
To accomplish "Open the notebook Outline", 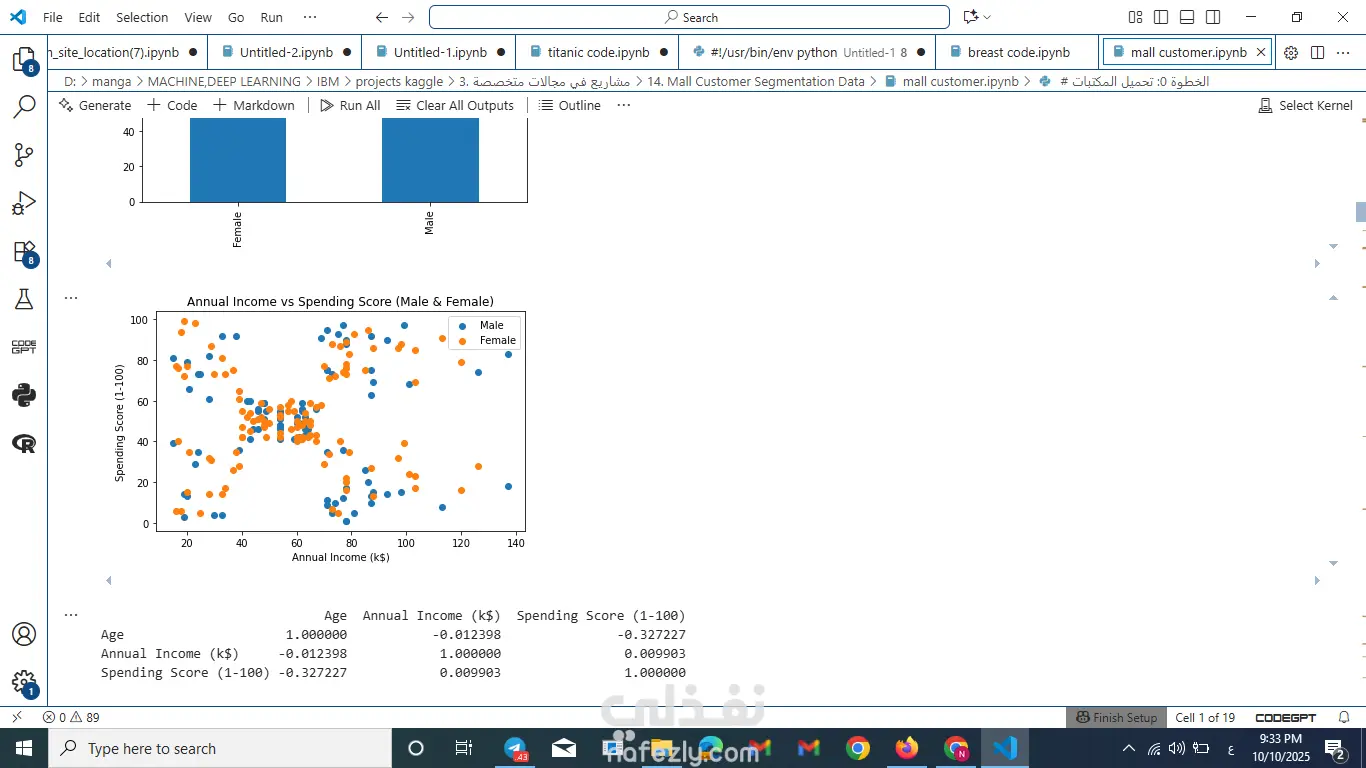I will coord(570,105).
